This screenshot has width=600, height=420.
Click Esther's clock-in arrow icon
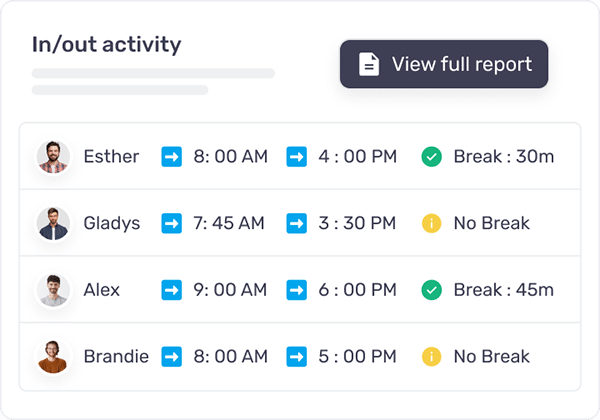coord(171,156)
